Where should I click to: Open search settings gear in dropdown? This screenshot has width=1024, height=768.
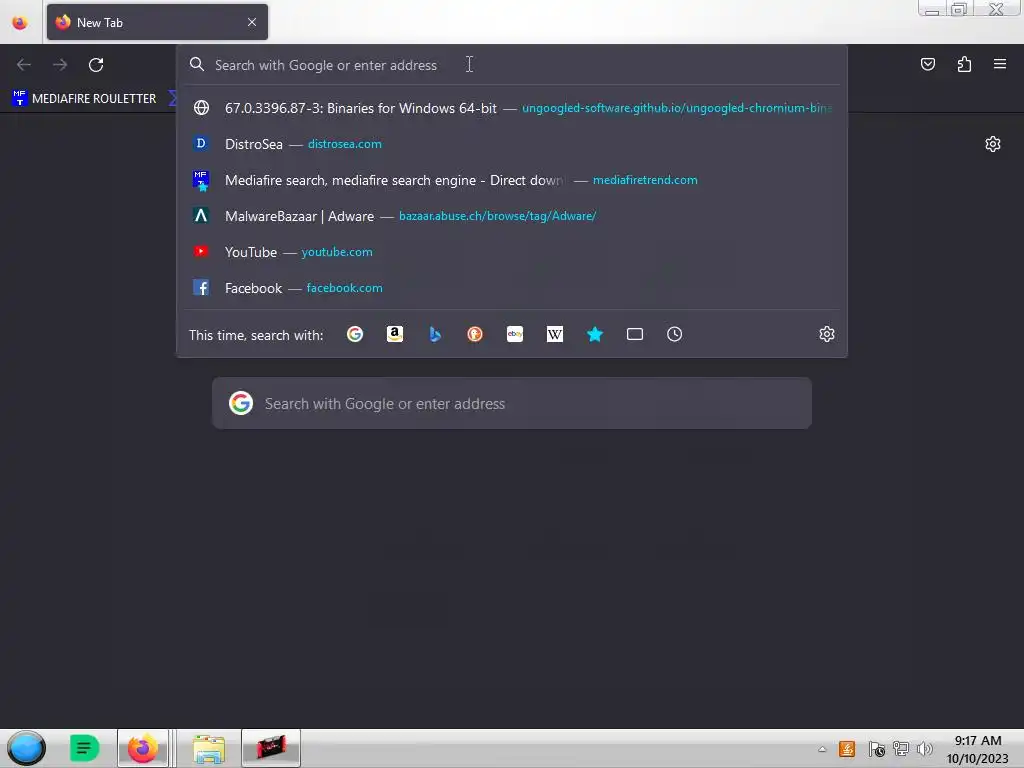(827, 334)
